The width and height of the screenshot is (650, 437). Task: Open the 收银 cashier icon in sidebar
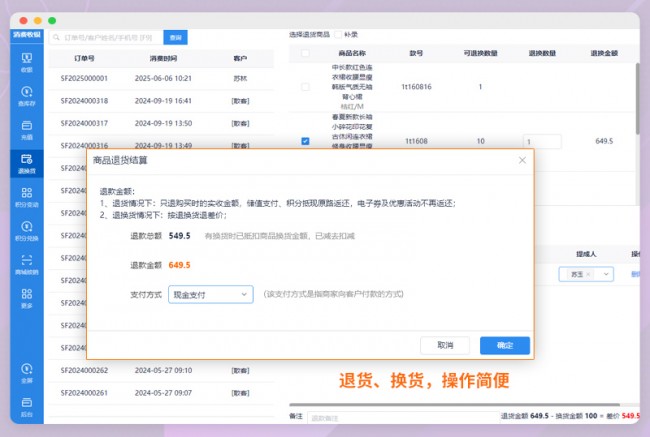(x=27, y=61)
